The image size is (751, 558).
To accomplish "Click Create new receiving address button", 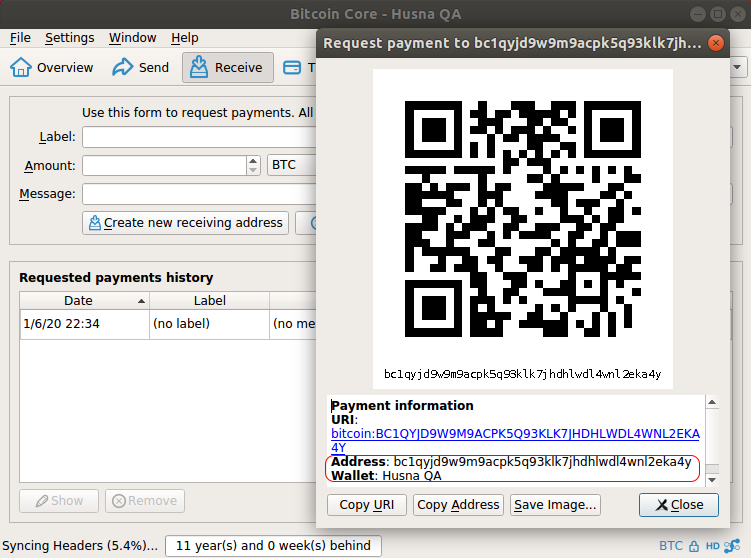I will 185,223.
